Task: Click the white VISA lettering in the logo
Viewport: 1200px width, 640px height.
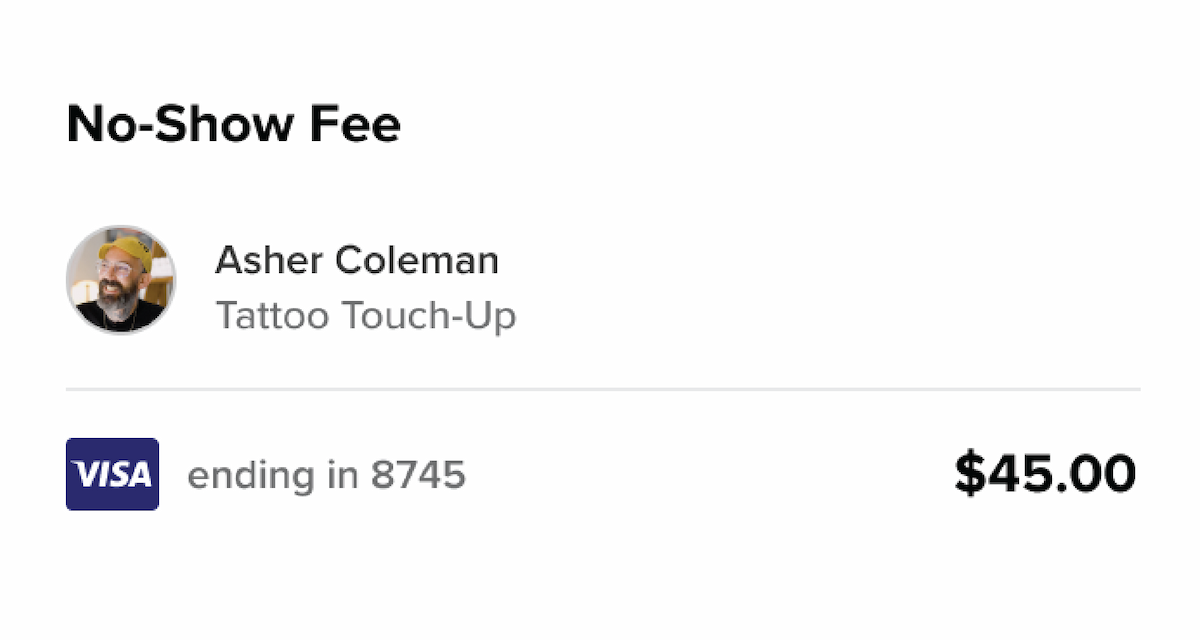Action: tap(112, 474)
